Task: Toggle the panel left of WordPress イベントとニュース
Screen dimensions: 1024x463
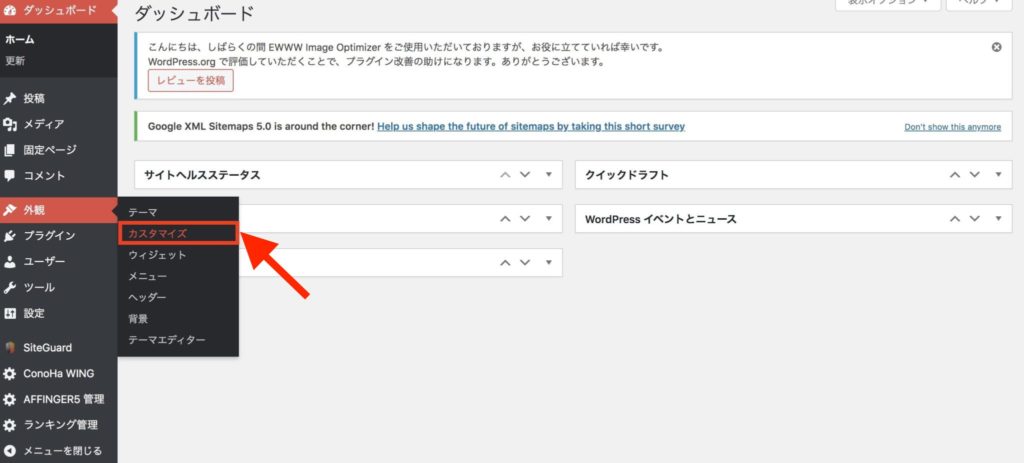Action: point(549,218)
